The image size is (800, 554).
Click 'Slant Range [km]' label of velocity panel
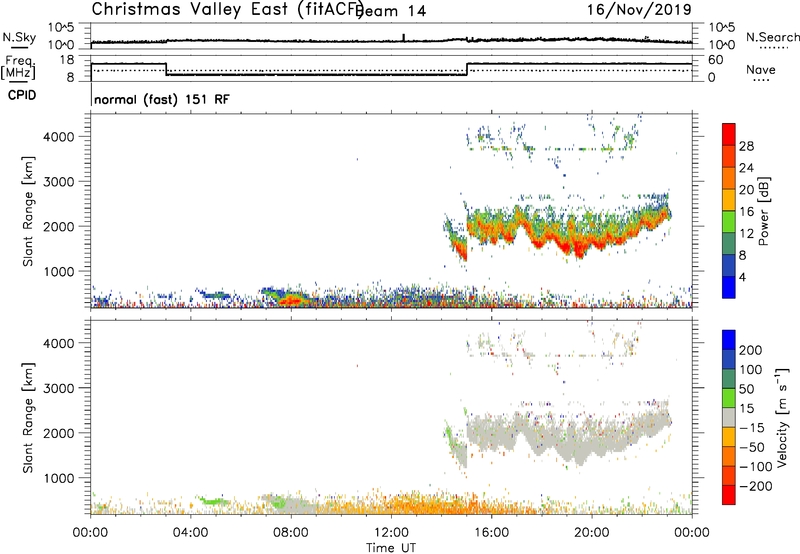28,418
